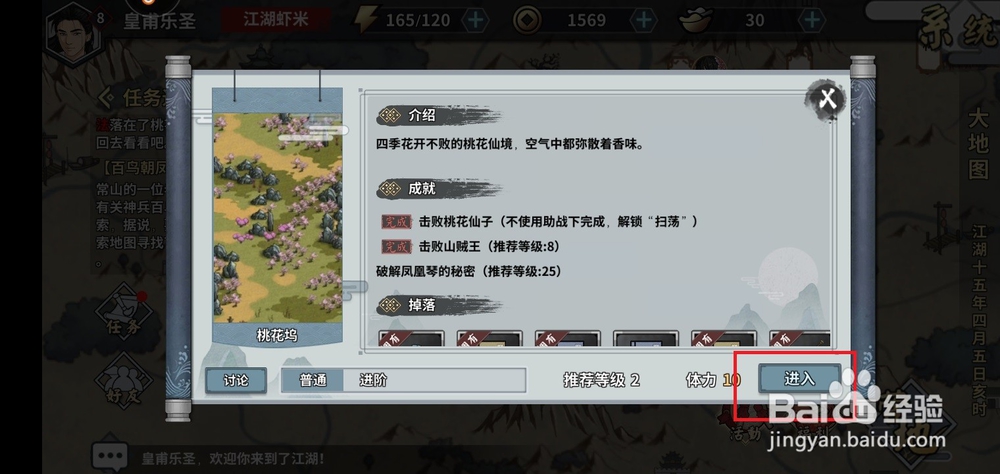The image size is (1000, 474).
Task: Select the fourth drop reward item
Action: [645, 339]
